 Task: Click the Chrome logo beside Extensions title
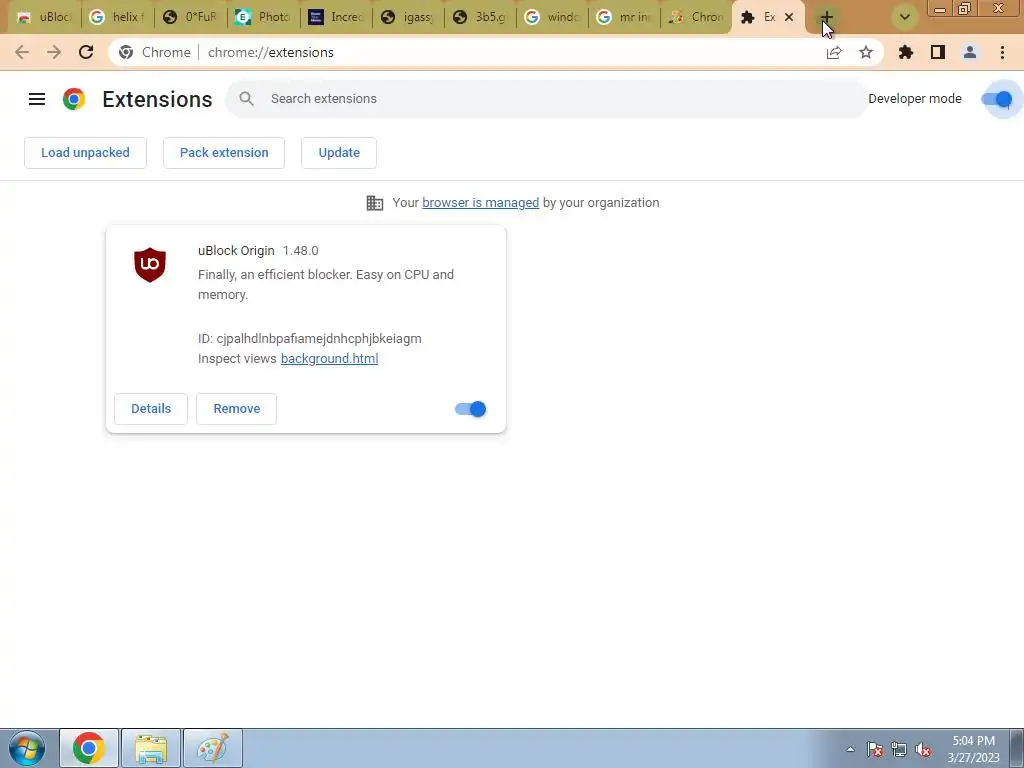pos(74,99)
